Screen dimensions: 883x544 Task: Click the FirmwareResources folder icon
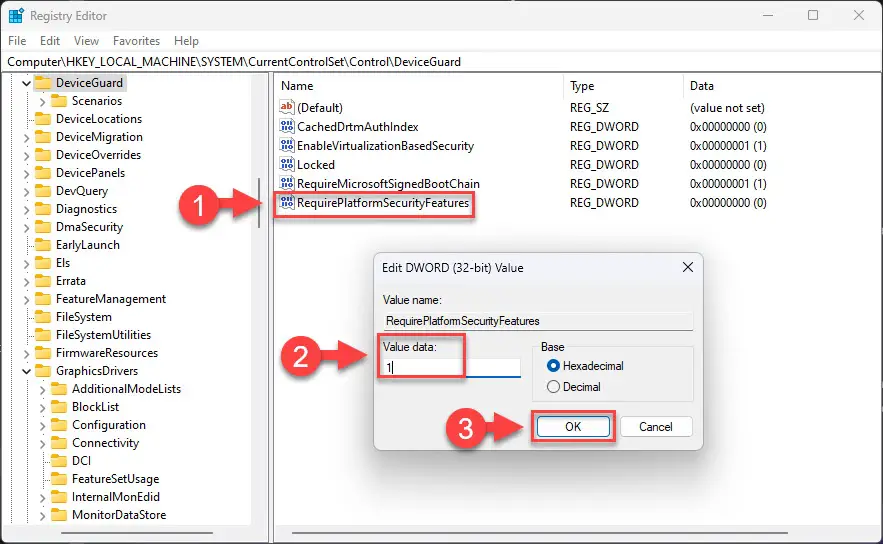[43, 353]
